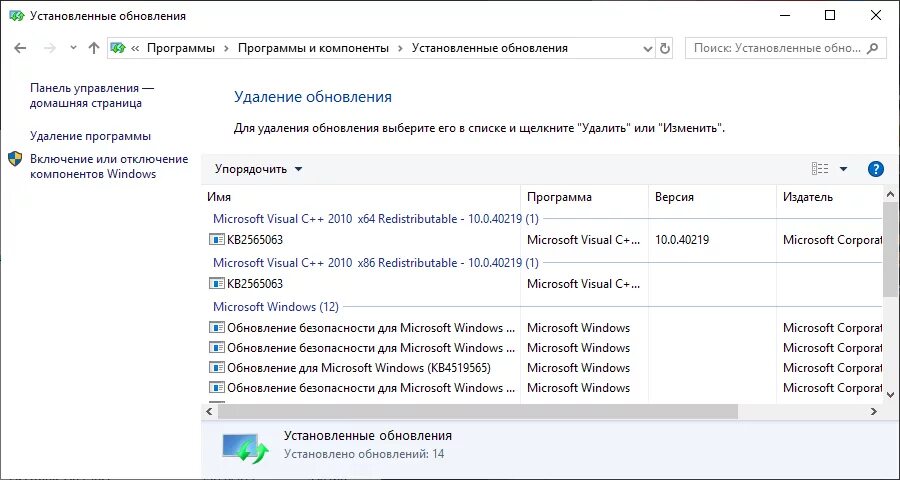Change view with the view icon
The width and height of the screenshot is (900, 480).
820,169
